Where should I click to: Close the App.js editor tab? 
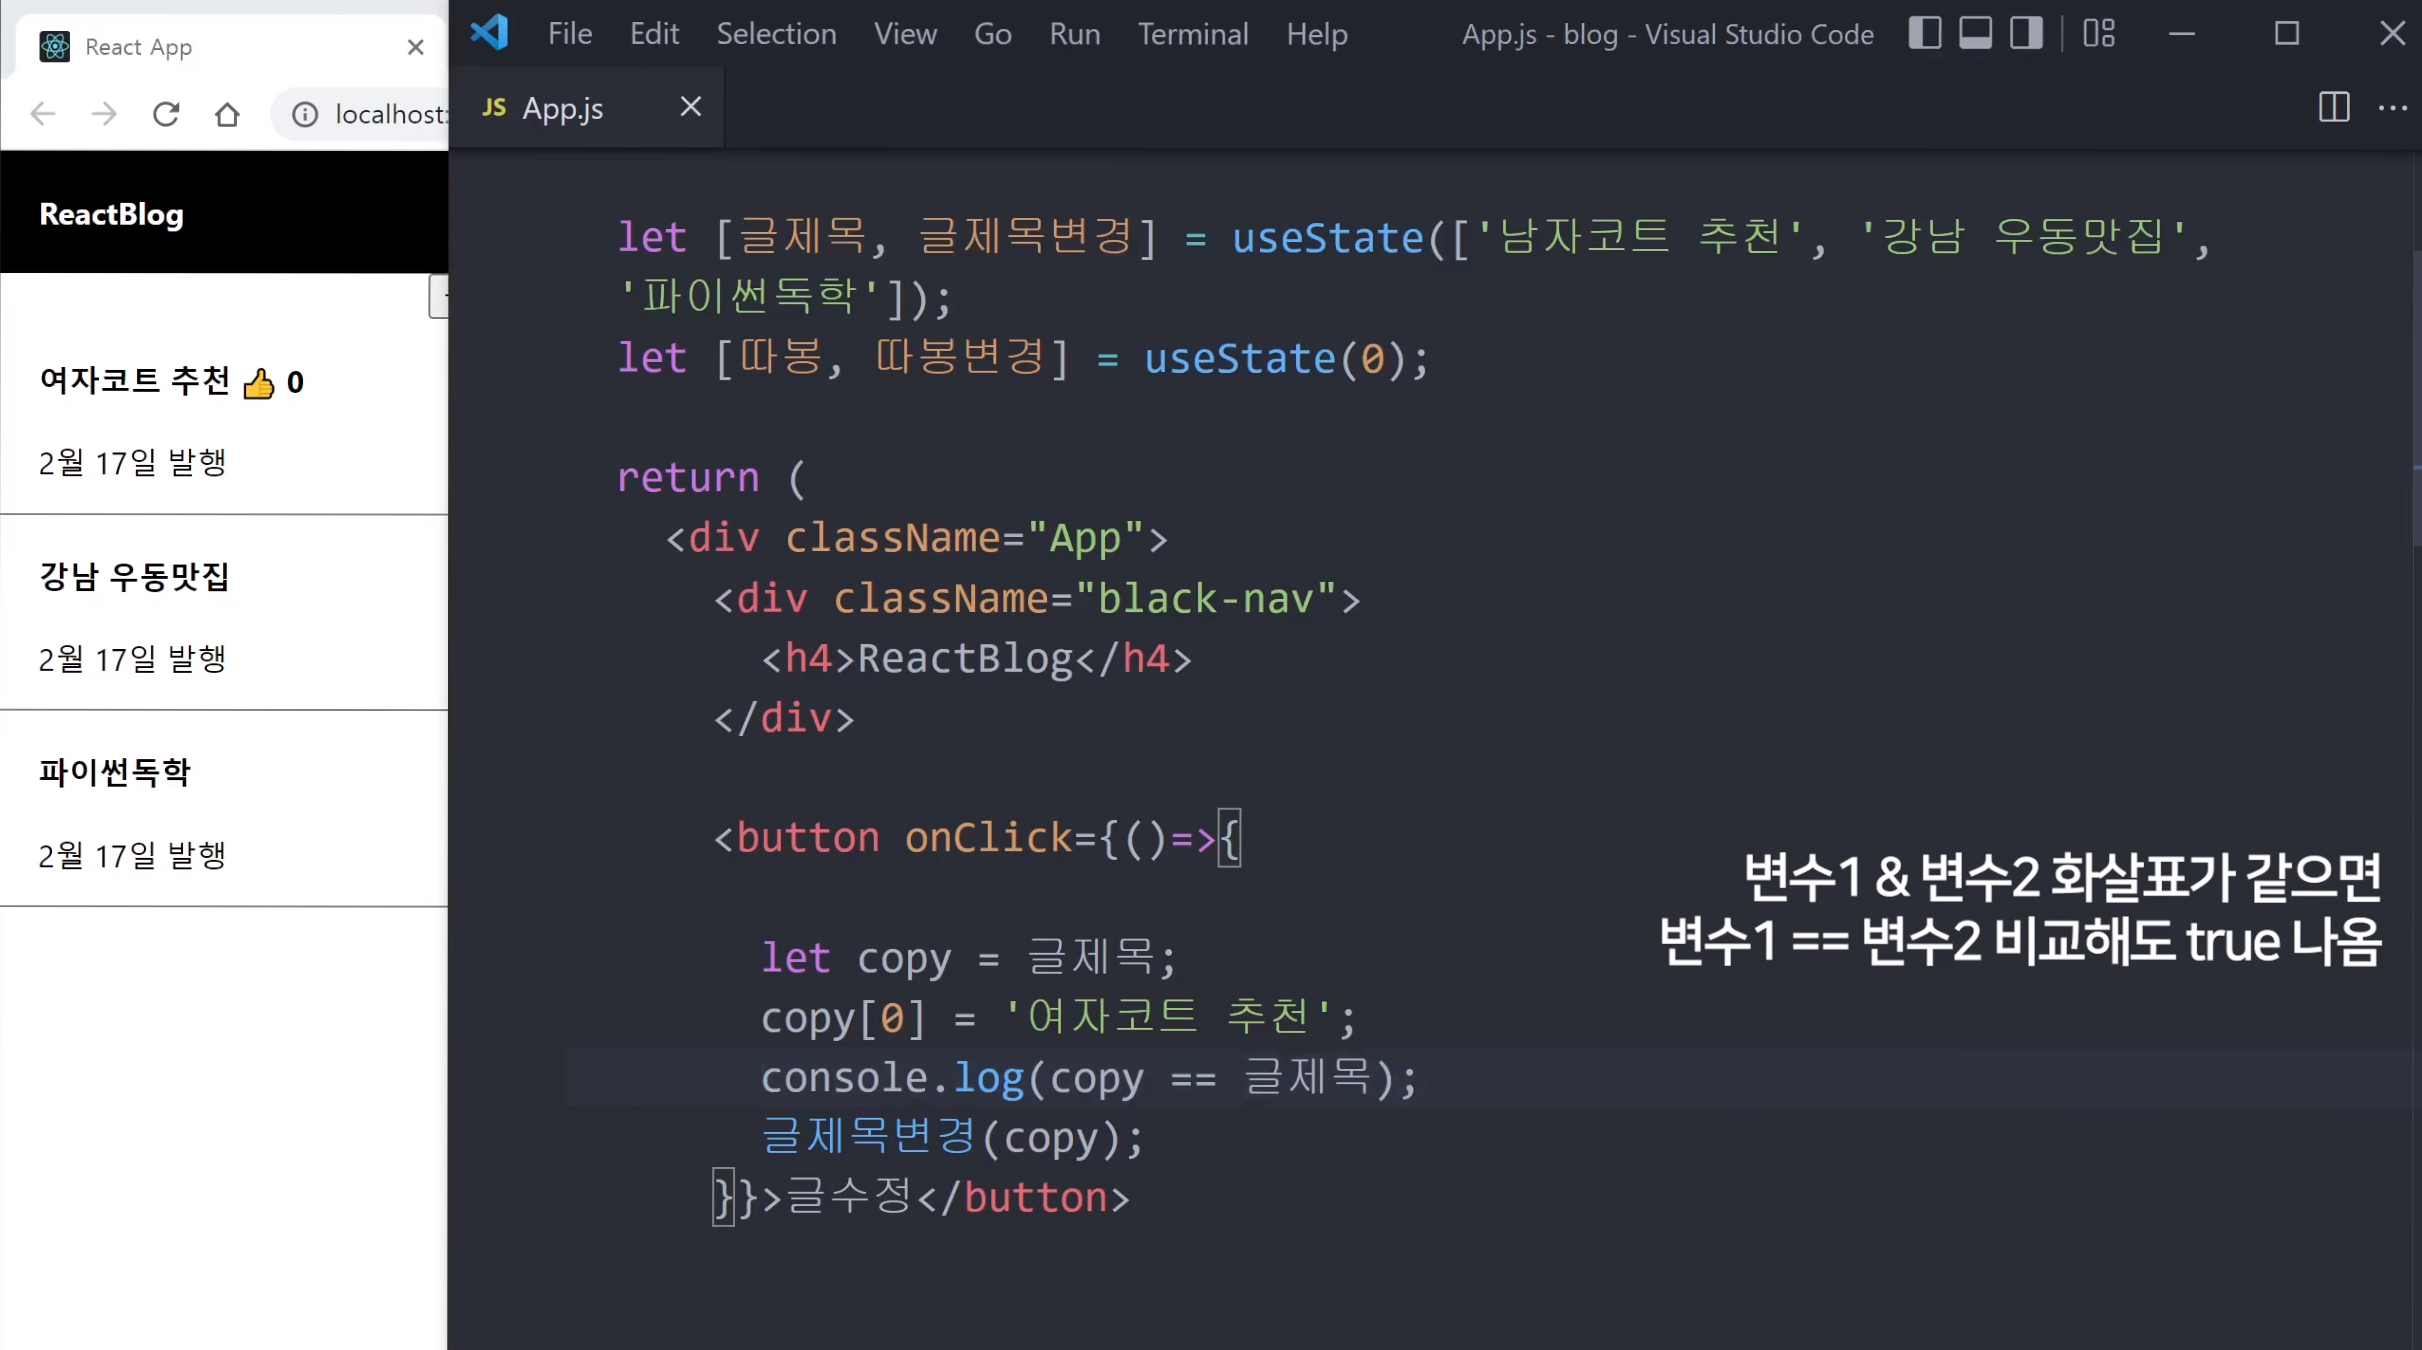[x=691, y=106]
